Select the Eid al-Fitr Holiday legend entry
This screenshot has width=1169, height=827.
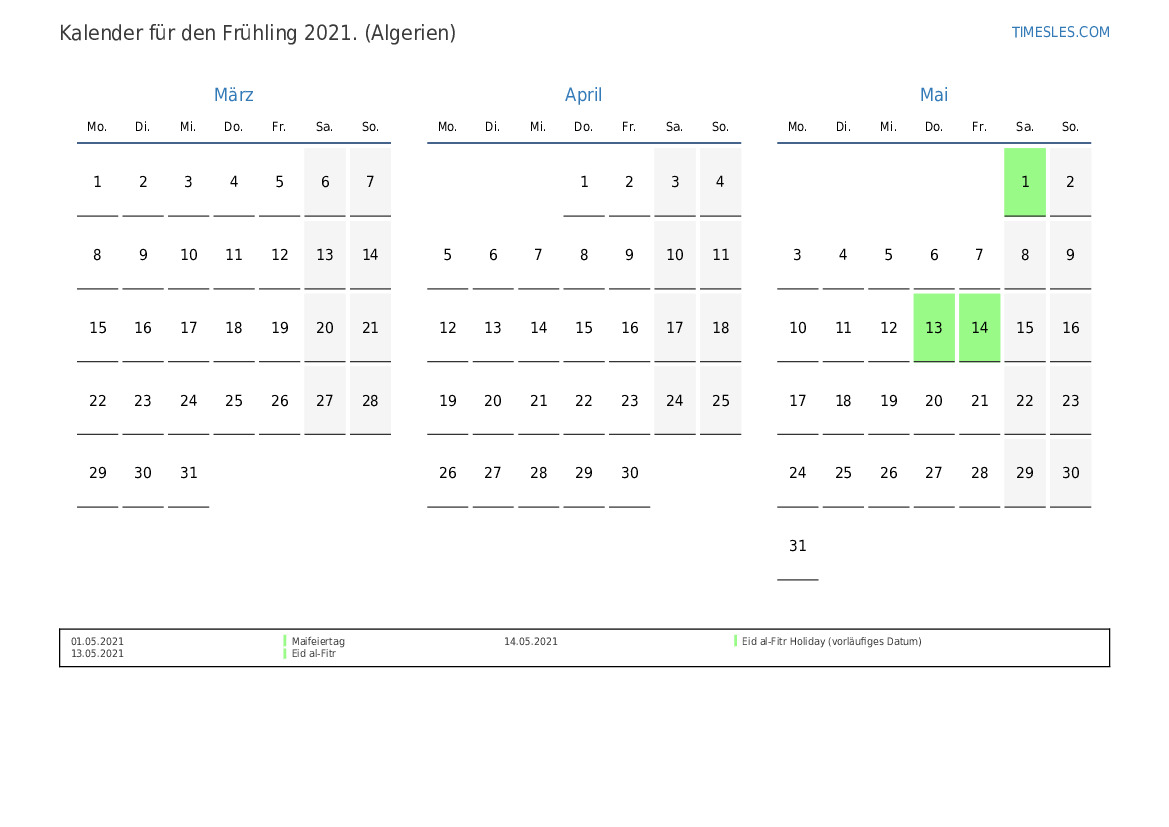(x=831, y=642)
